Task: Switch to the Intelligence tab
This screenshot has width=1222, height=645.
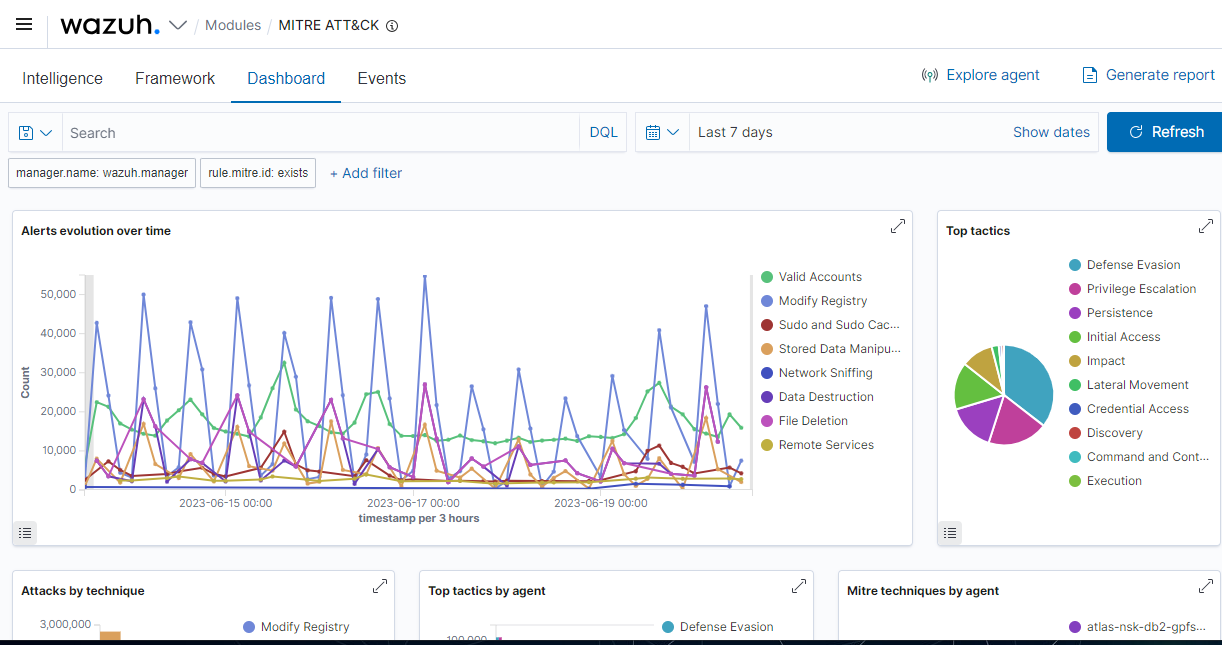Action: click(62, 78)
